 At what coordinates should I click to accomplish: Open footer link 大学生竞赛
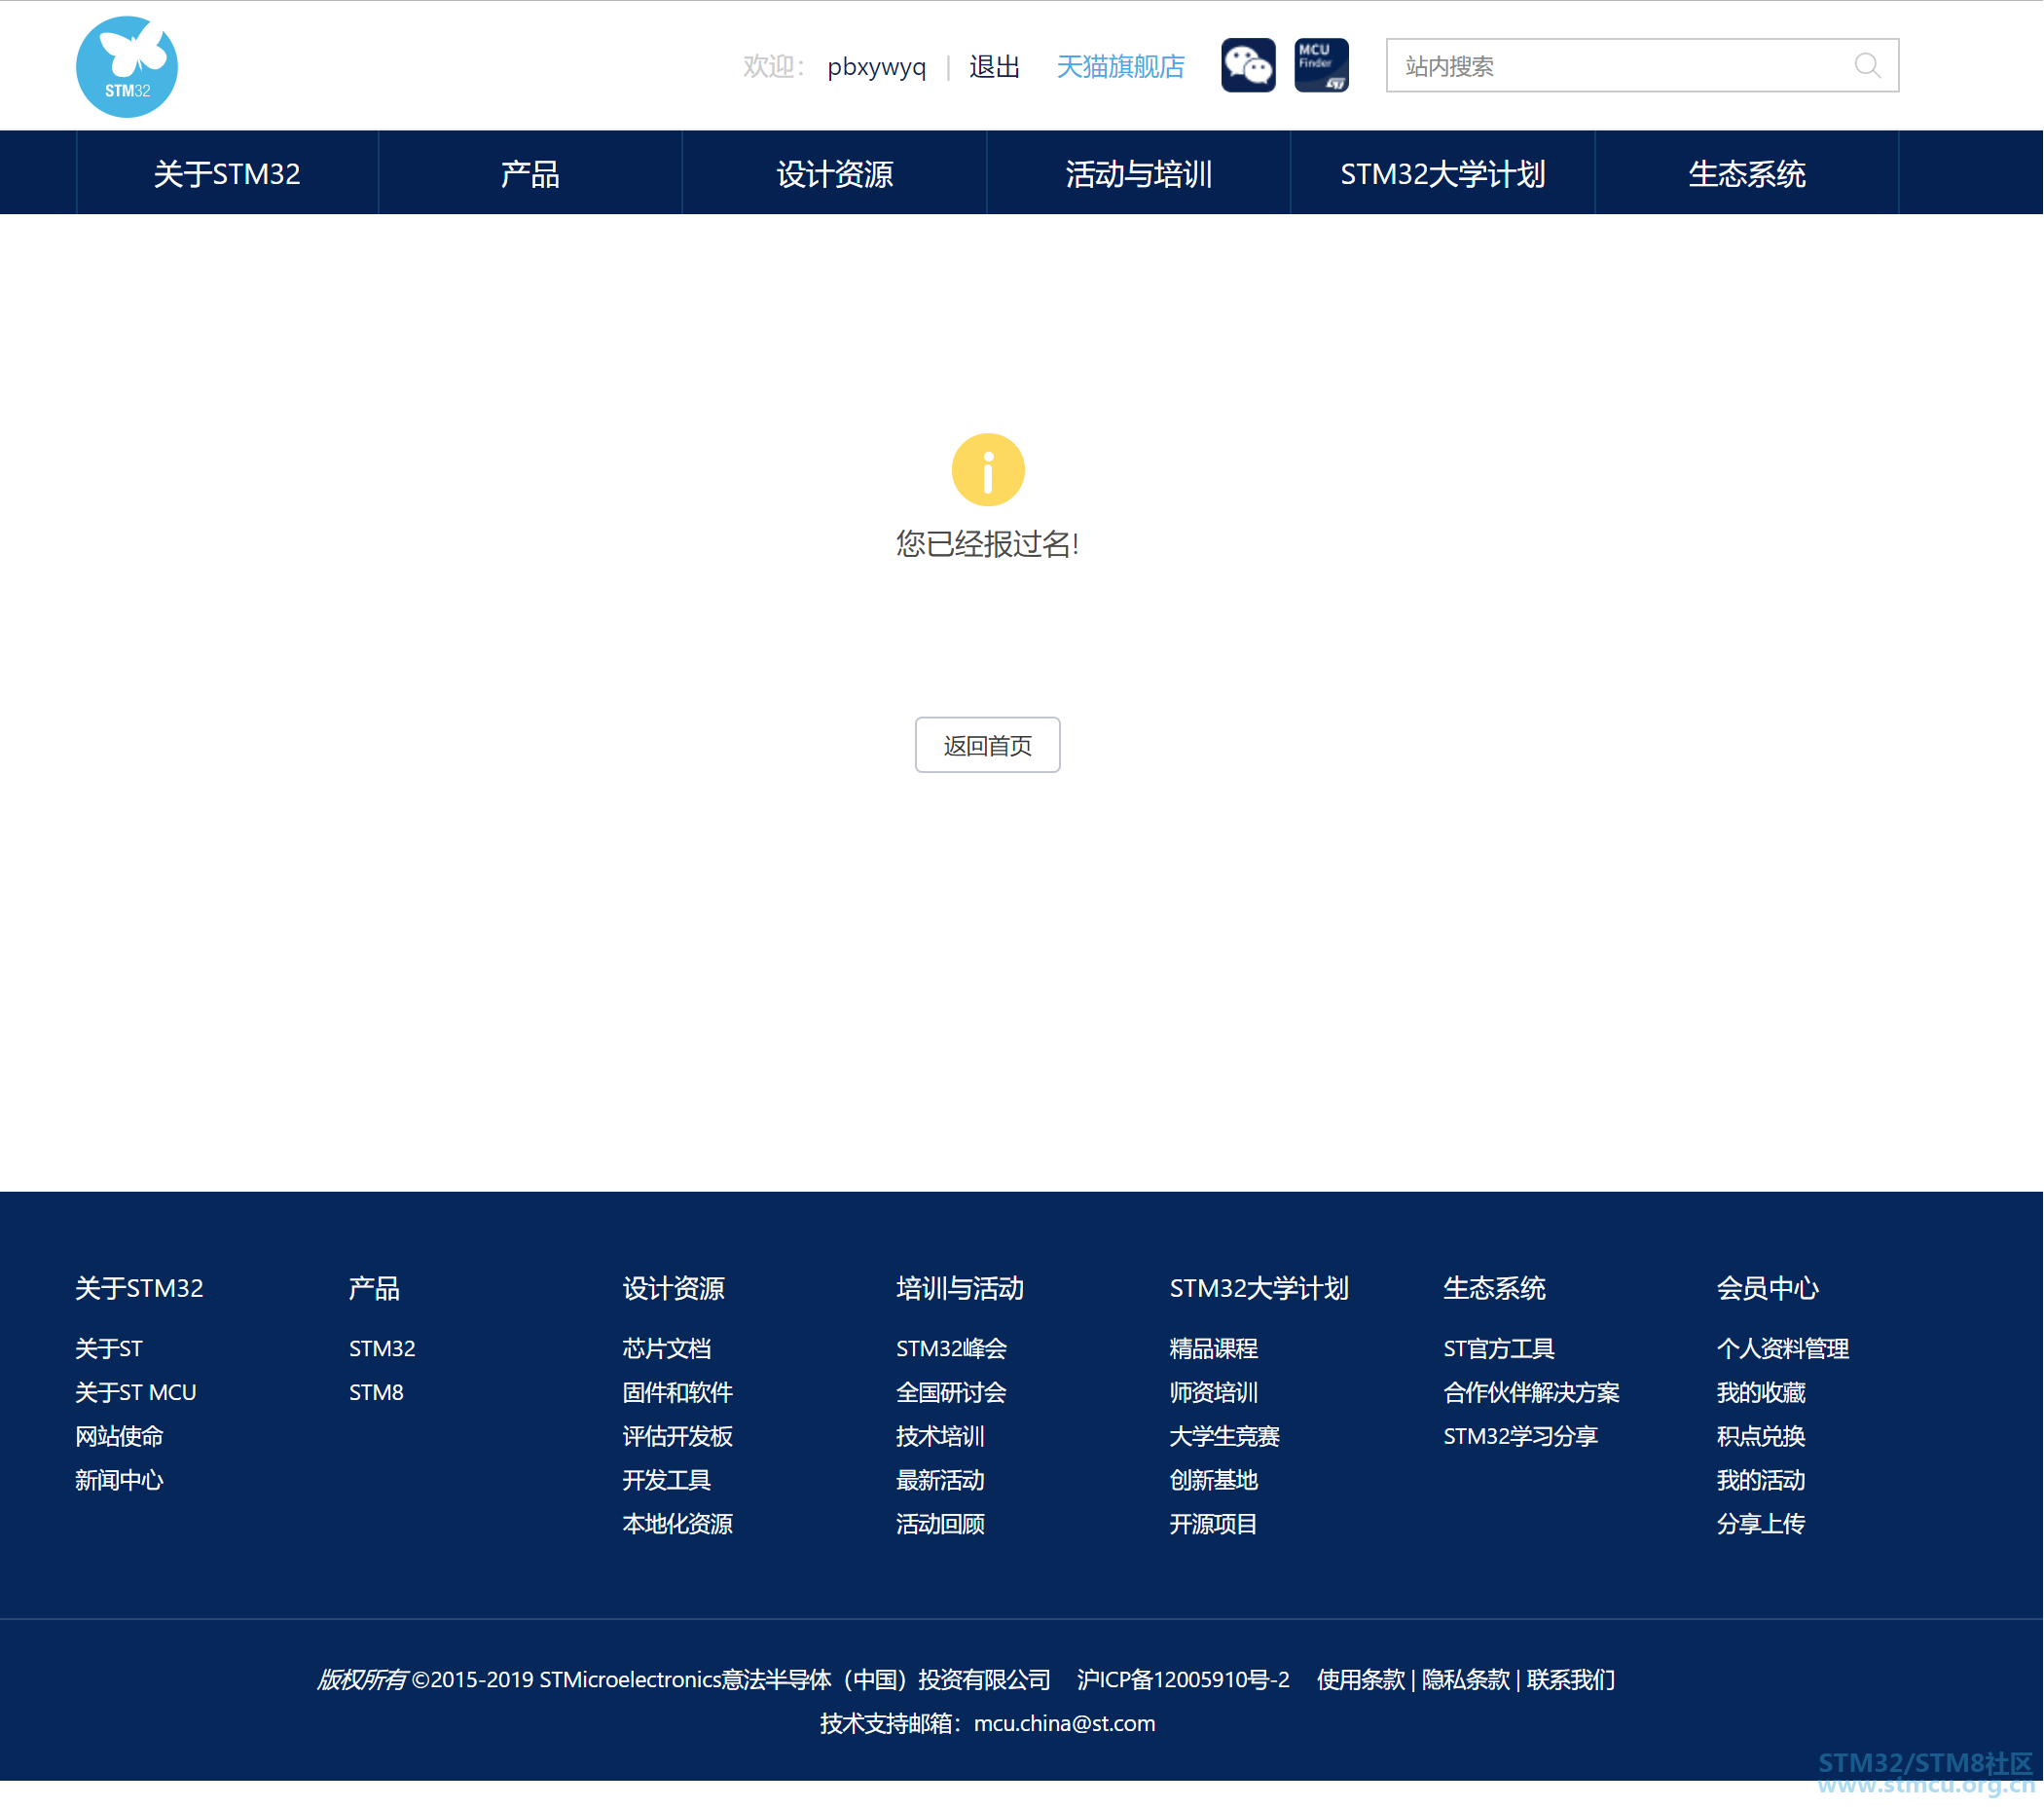[1225, 1436]
